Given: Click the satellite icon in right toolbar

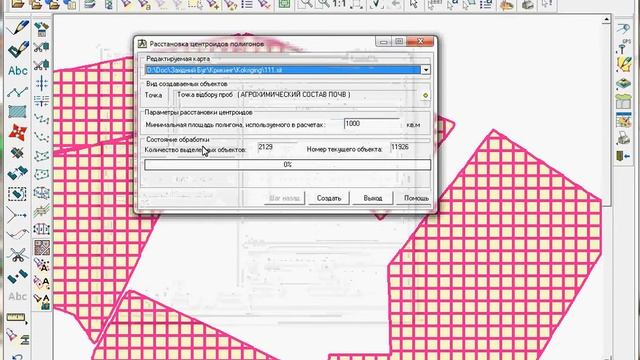Looking at the screenshot, I should [623, 29].
